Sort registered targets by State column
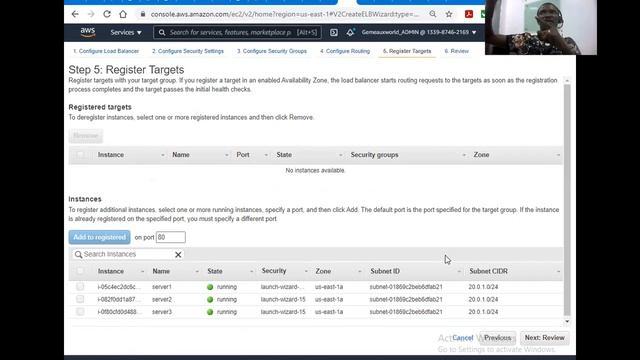The height and width of the screenshot is (360, 640). click(x=309, y=155)
